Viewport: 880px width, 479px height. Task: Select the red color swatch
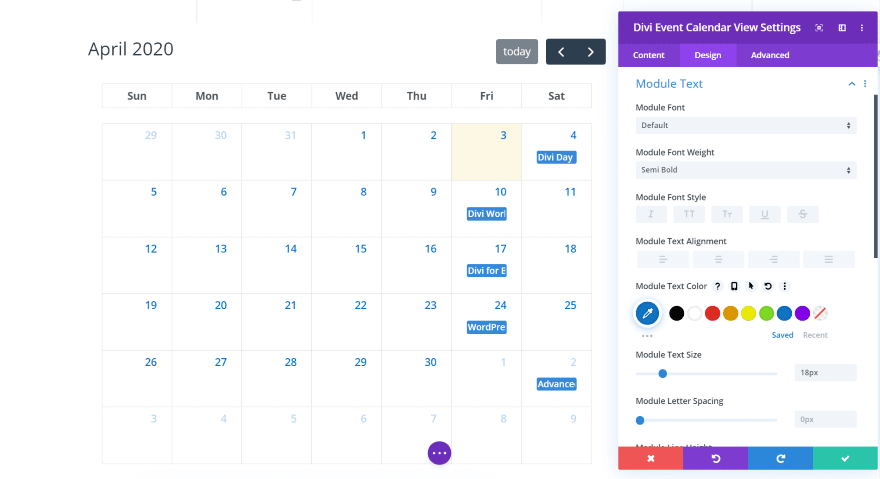tap(712, 314)
